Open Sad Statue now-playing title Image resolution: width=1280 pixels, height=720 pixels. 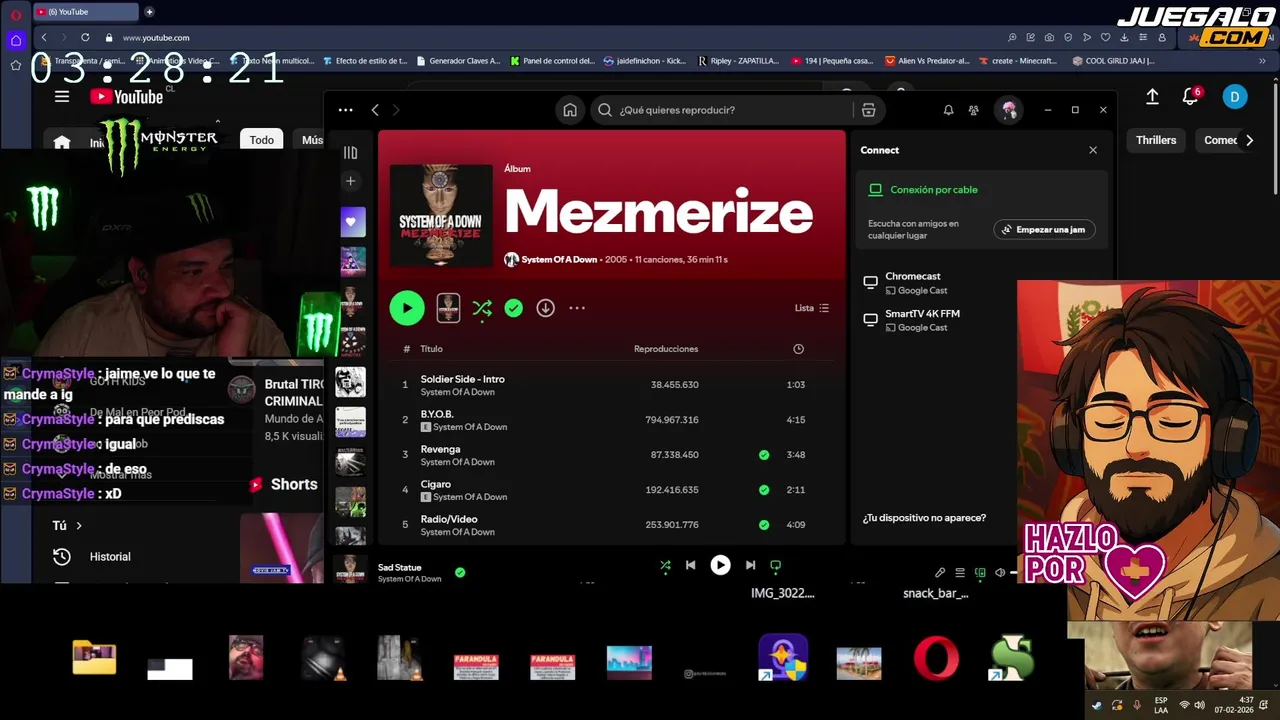point(399,568)
